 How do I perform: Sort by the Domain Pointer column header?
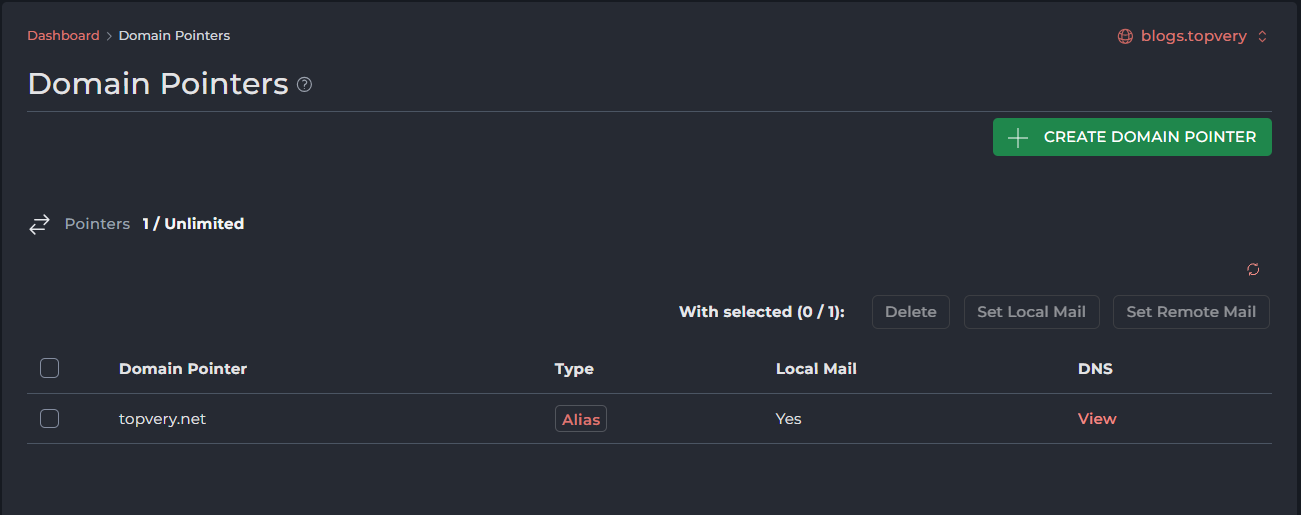pos(183,369)
